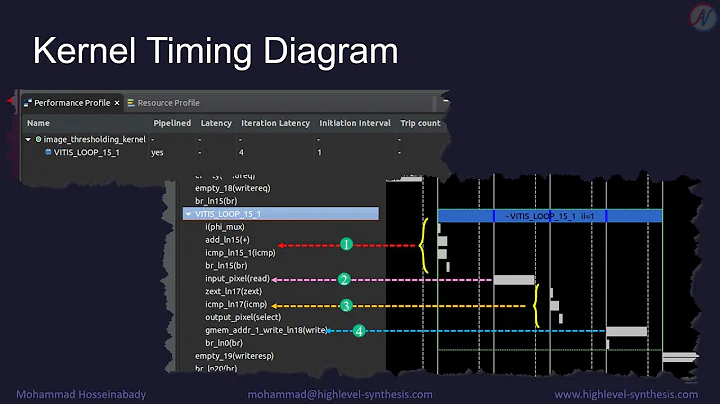Click the icmp_ln17 timing bar
The width and height of the screenshot is (720, 404).
coord(555,305)
